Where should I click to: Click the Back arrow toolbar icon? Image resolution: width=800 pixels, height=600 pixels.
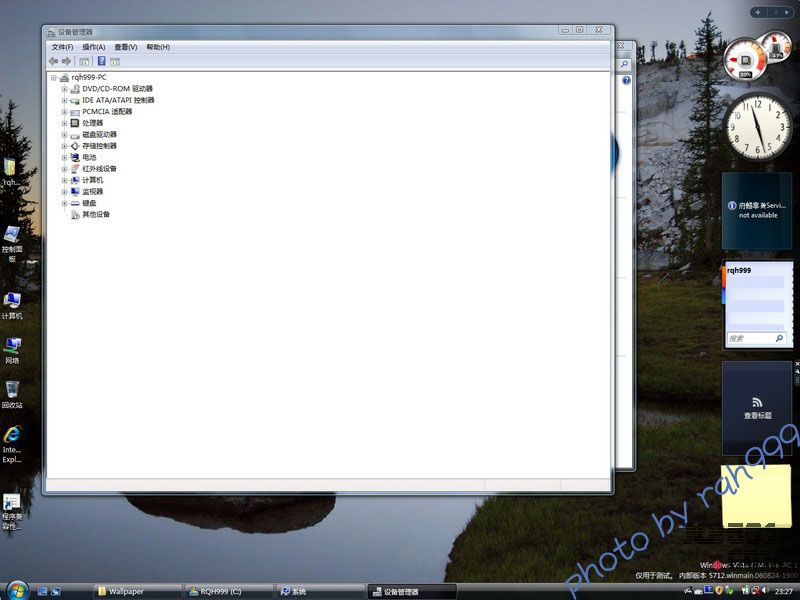(x=53, y=61)
